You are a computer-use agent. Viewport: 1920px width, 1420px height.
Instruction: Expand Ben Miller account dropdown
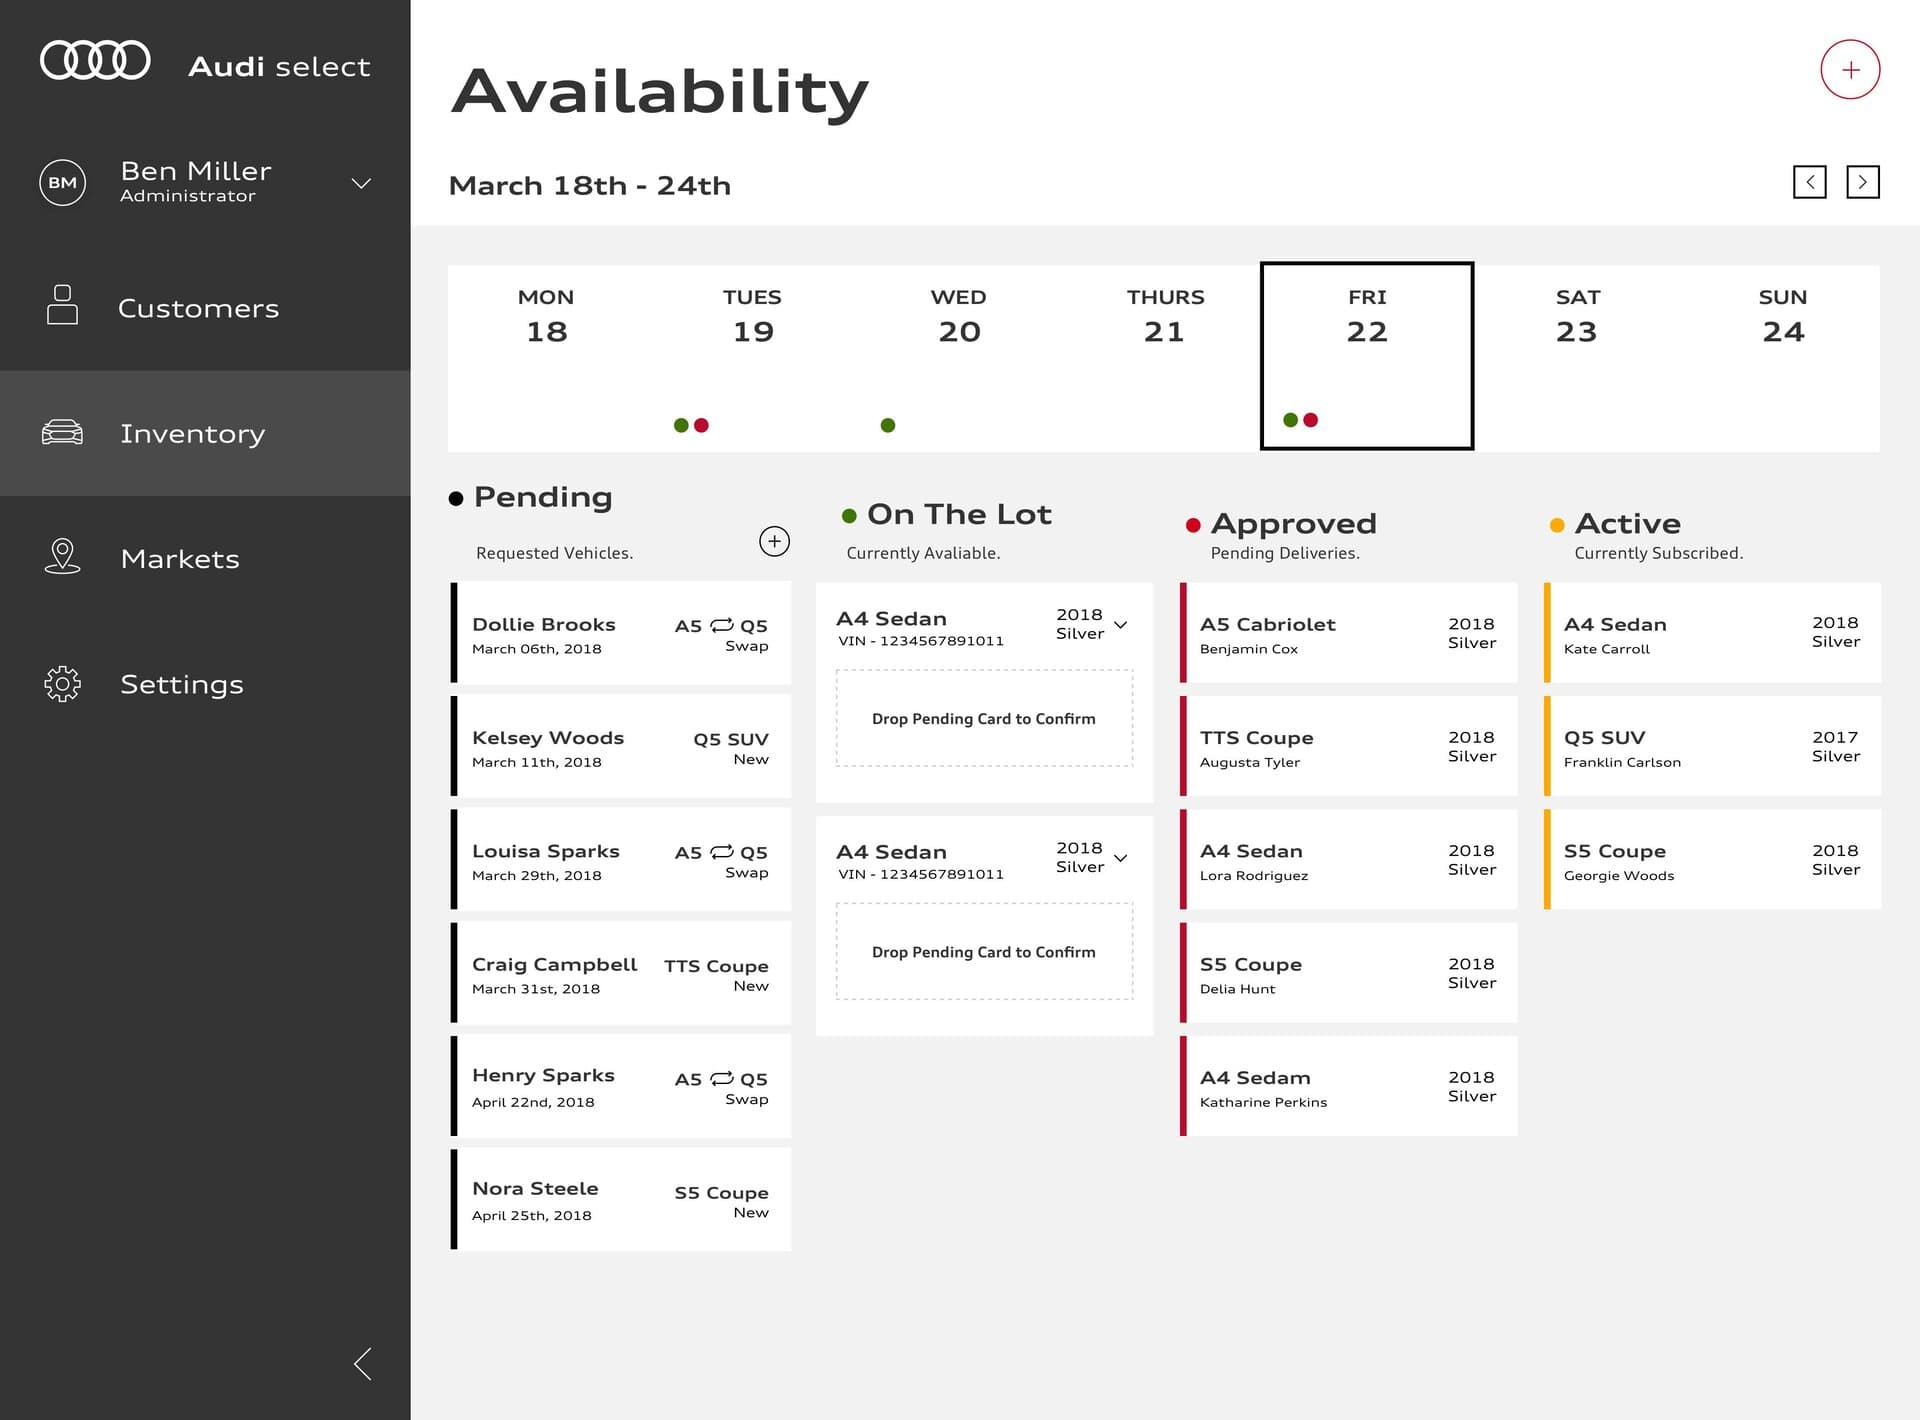tap(360, 182)
